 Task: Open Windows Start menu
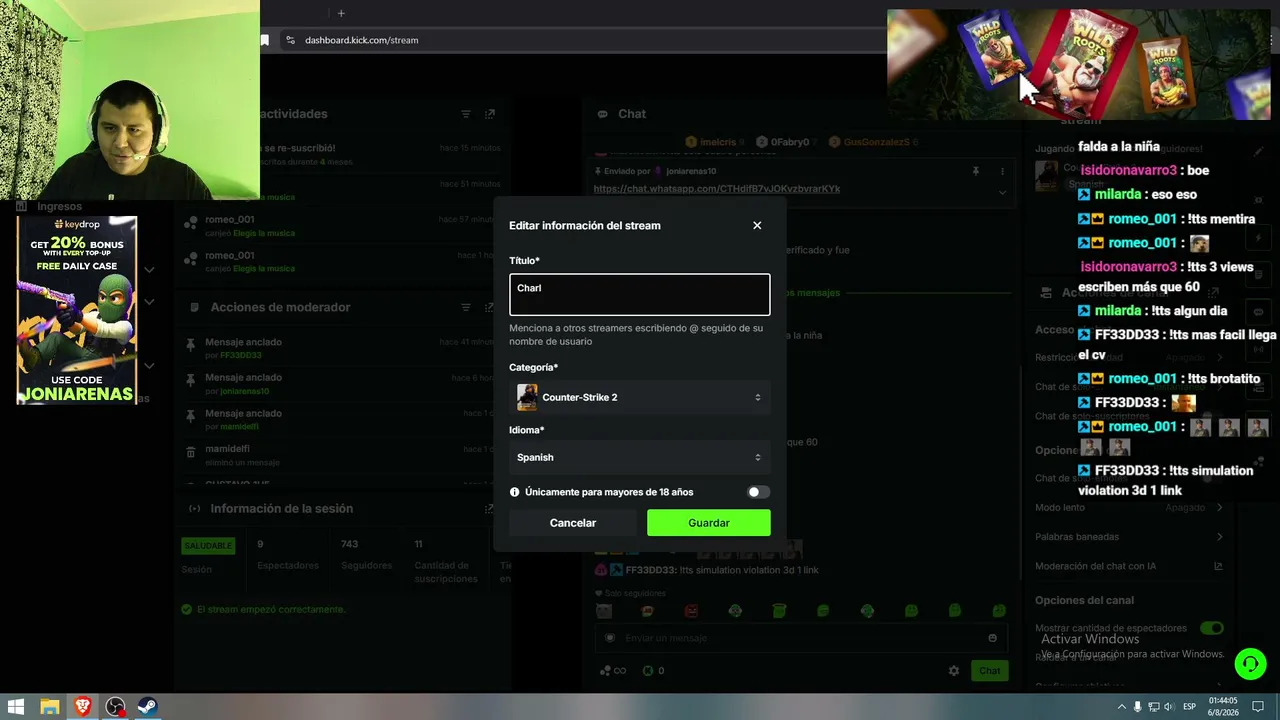[x=16, y=707]
